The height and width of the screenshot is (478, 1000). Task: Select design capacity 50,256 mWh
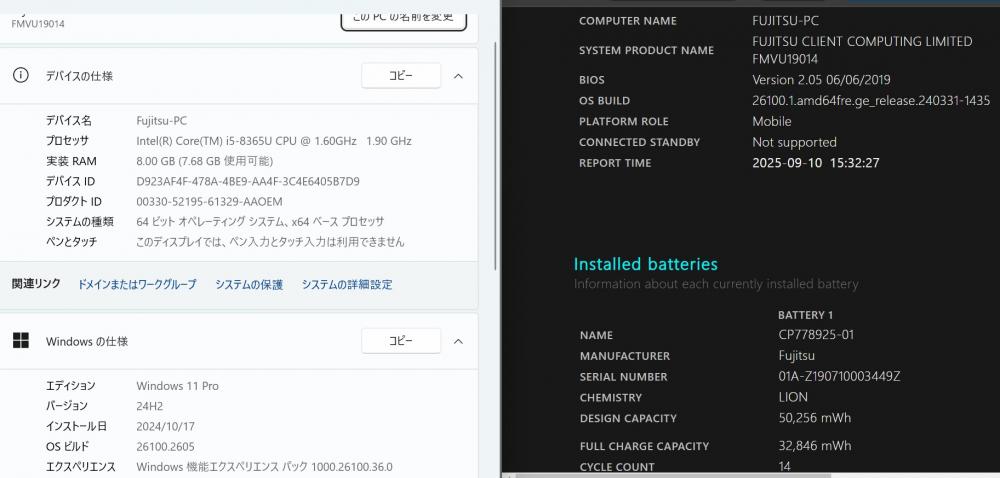tap(814, 419)
